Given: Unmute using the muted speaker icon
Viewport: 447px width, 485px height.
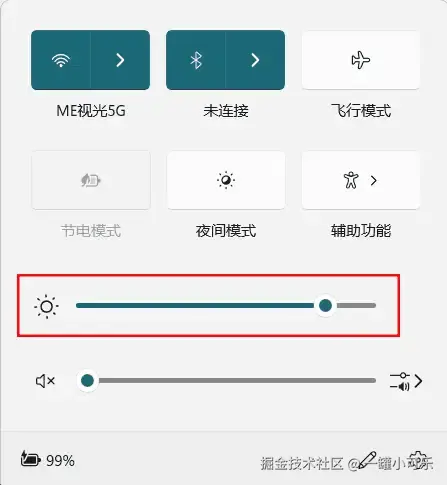Looking at the screenshot, I should click(x=45, y=381).
